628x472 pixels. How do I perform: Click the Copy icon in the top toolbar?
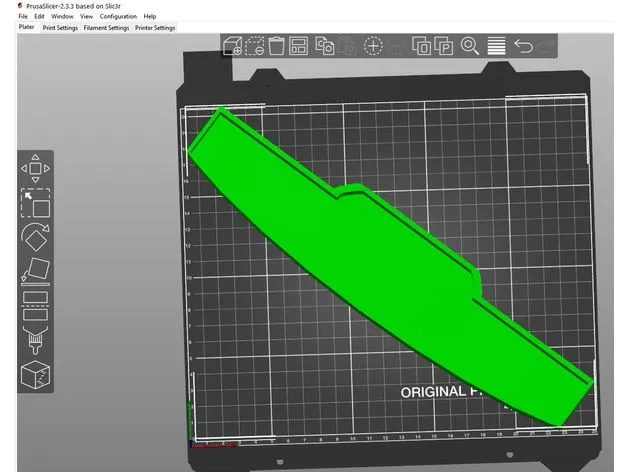325,46
